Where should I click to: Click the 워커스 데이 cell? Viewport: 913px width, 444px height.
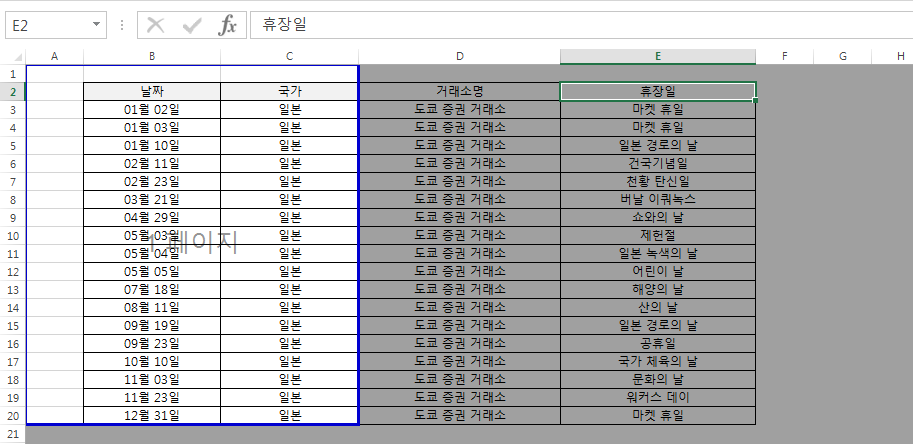click(x=658, y=397)
